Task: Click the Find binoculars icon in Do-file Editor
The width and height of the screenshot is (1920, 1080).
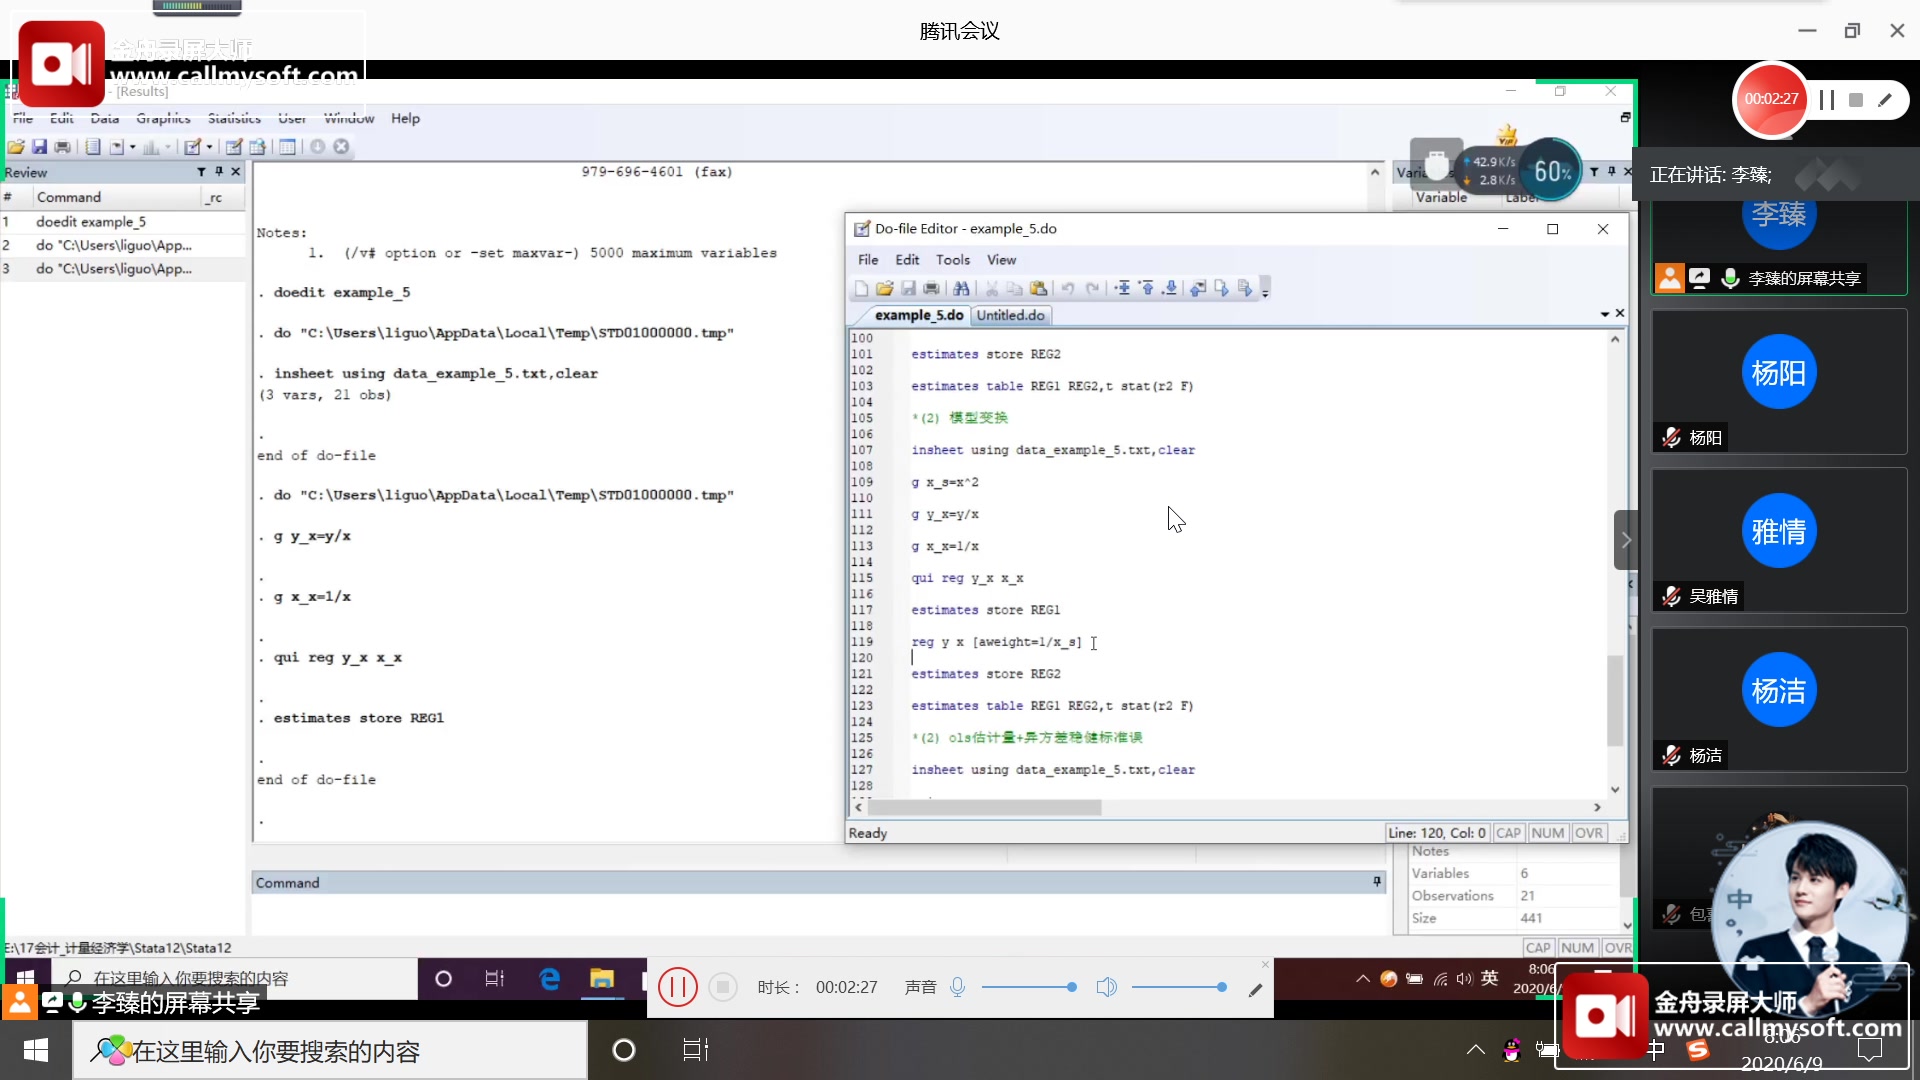Action: [961, 289]
